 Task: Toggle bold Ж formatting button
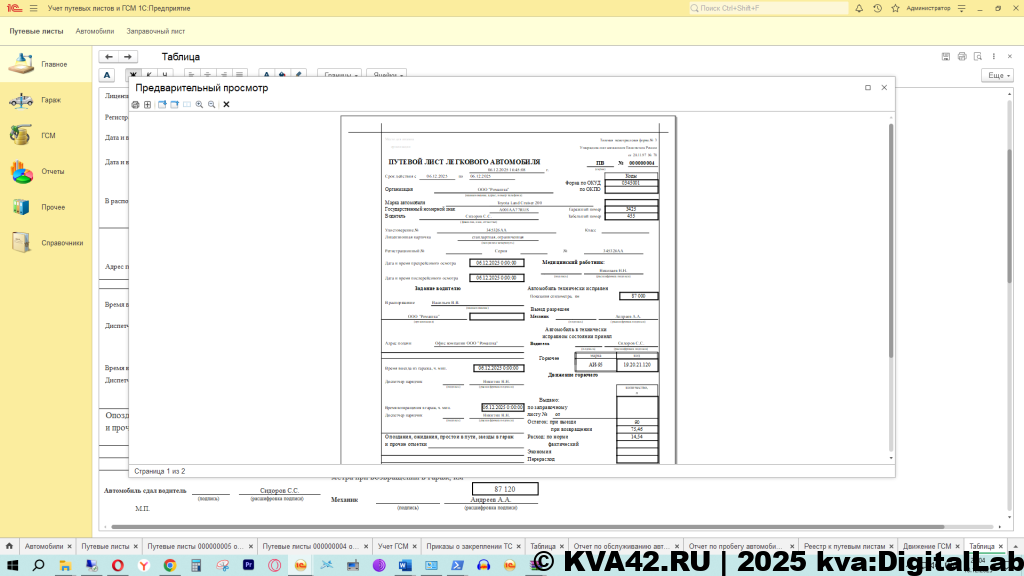(x=132, y=75)
